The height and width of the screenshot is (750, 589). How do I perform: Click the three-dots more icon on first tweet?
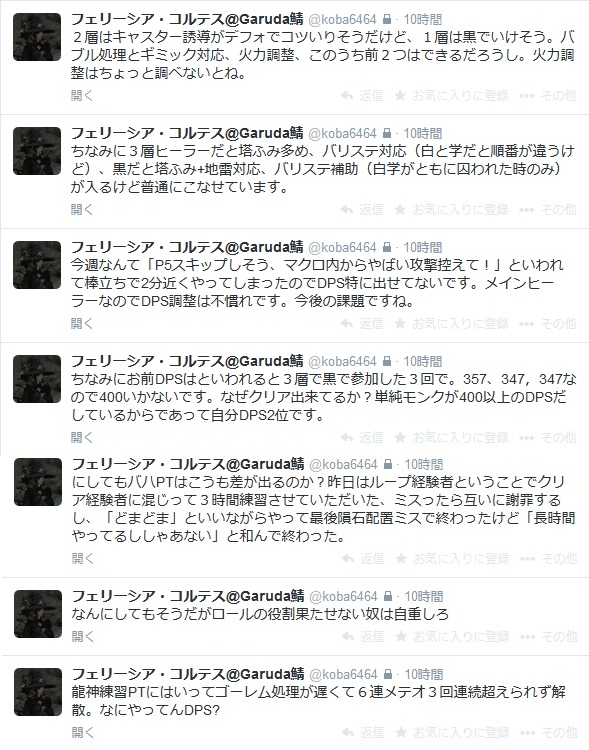[x=526, y=96]
